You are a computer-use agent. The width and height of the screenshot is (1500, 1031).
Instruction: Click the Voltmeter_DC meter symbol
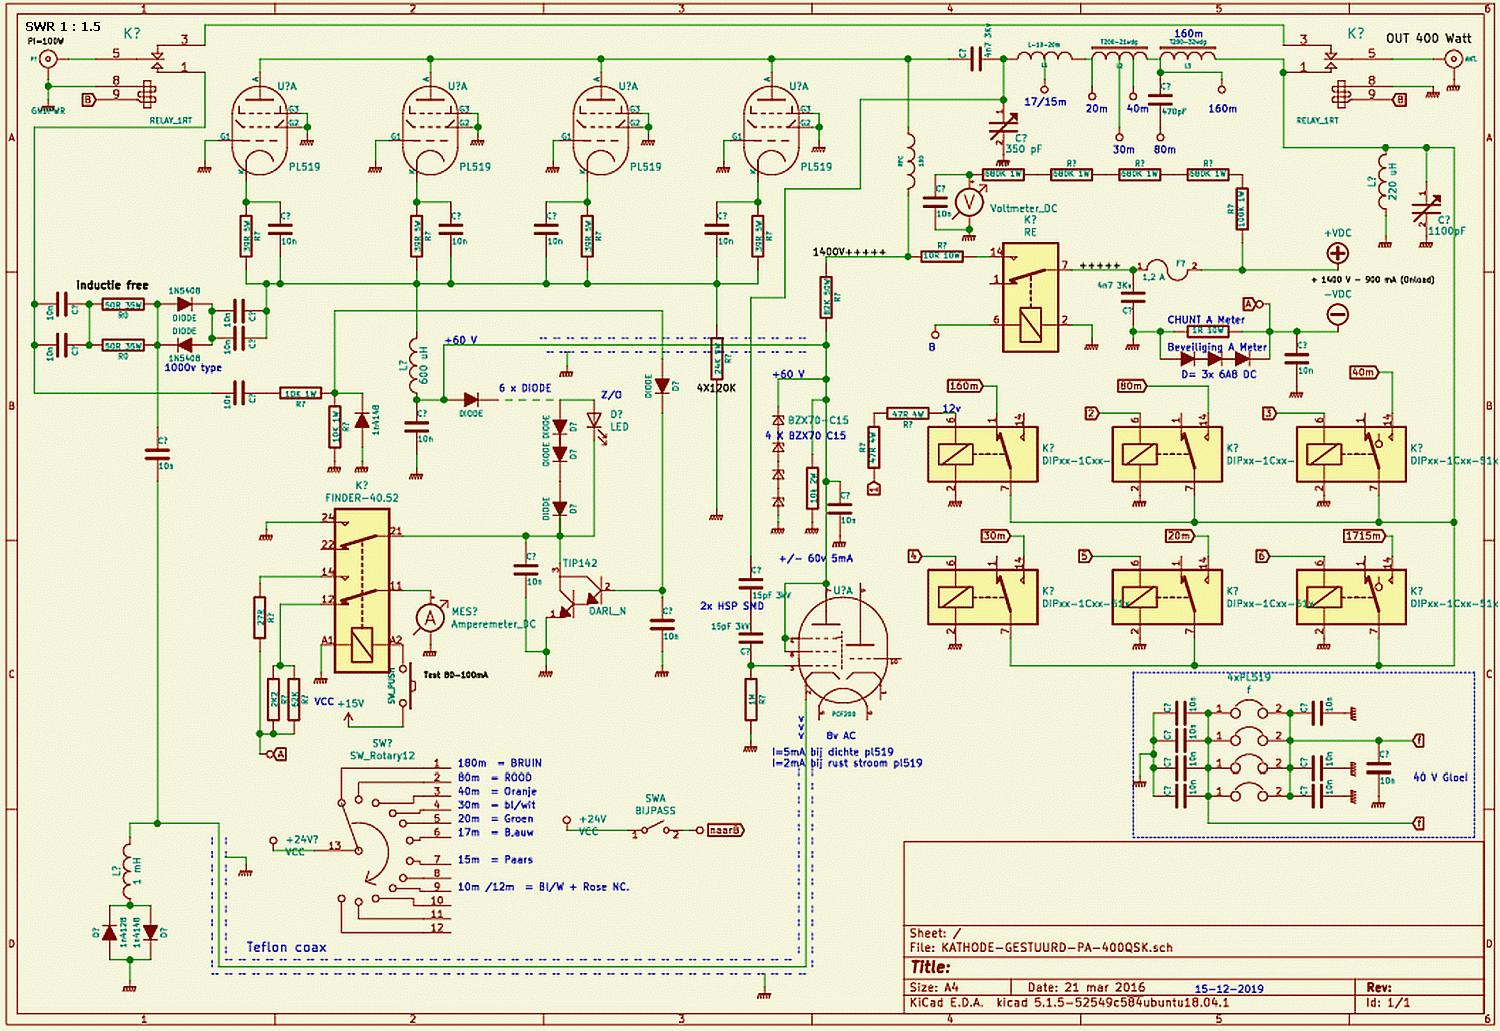[x=968, y=203]
